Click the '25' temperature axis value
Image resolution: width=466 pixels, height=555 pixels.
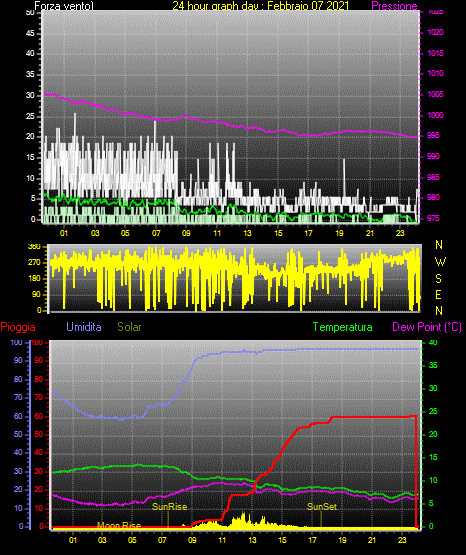433,411
